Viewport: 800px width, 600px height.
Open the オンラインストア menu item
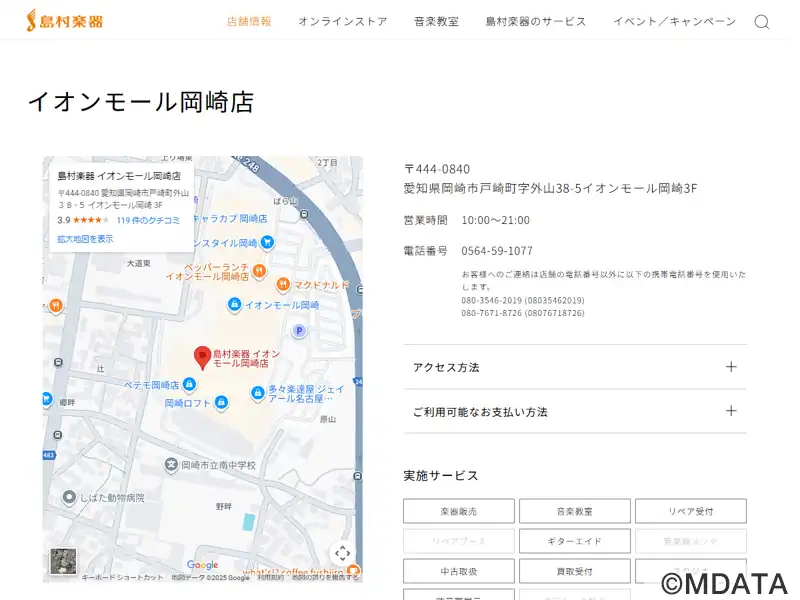pos(342,22)
